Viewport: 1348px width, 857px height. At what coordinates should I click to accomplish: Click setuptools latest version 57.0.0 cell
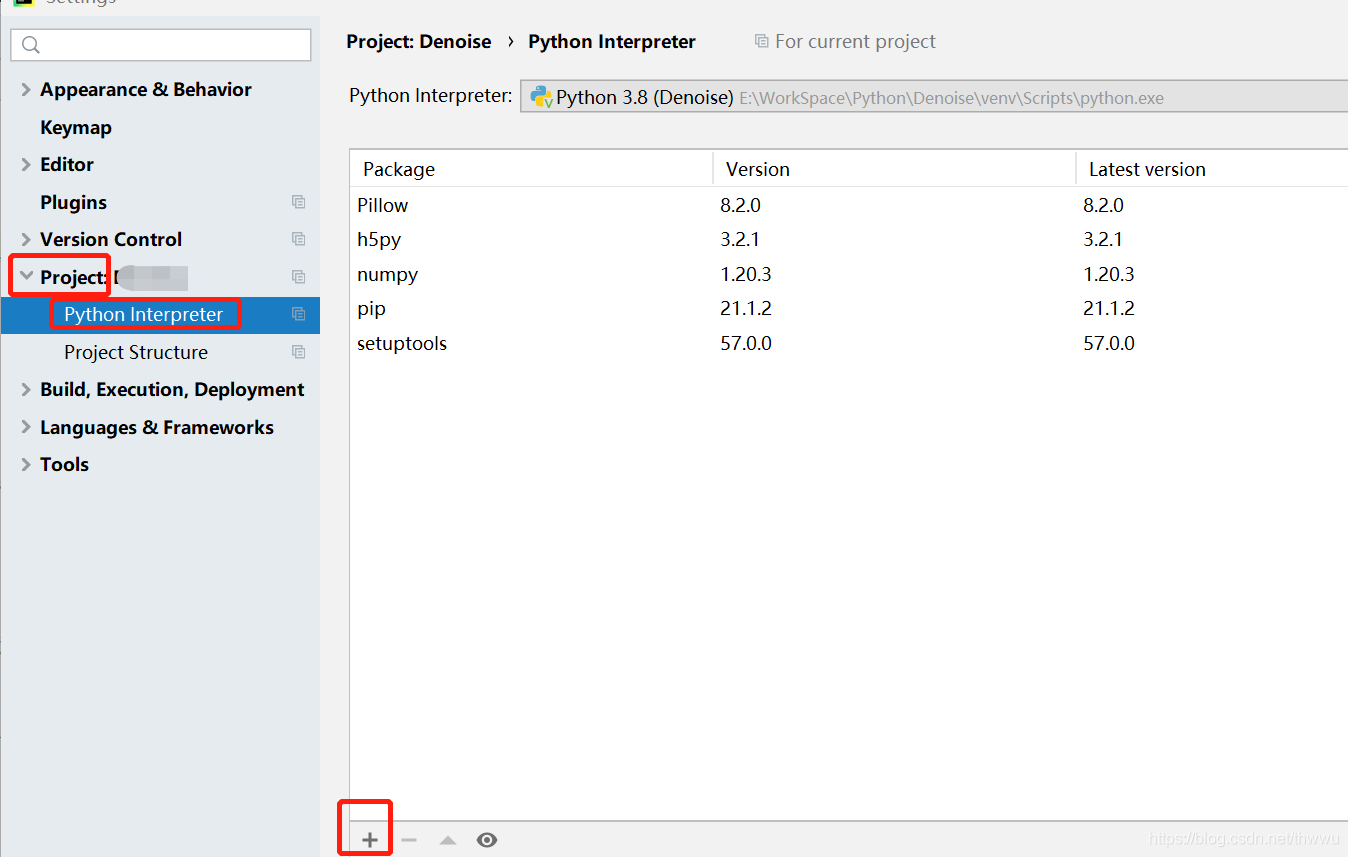pos(1109,343)
